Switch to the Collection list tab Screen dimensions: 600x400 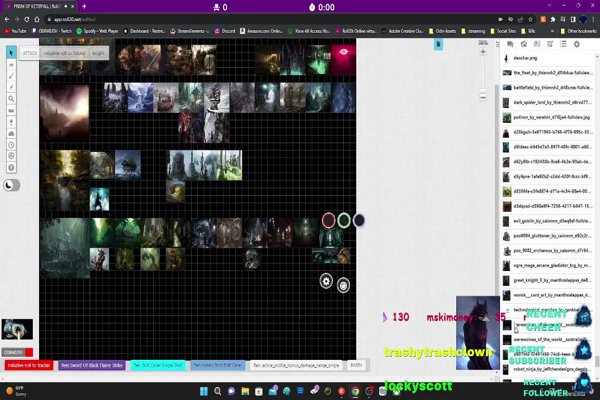[563, 44]
